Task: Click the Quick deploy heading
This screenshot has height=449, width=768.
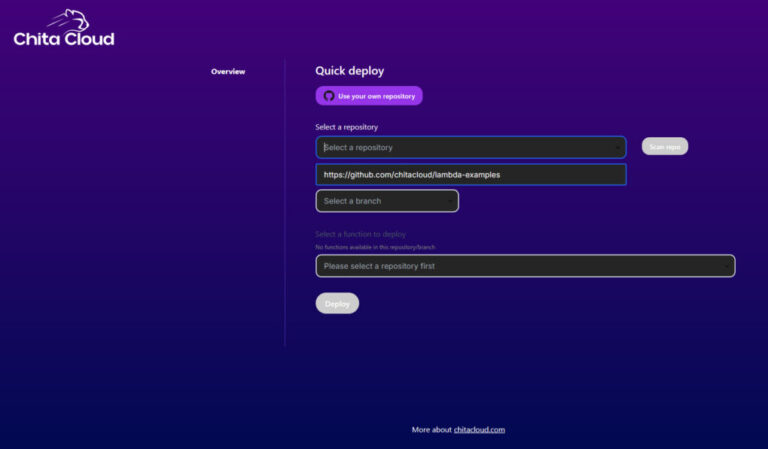Action: 350,71
